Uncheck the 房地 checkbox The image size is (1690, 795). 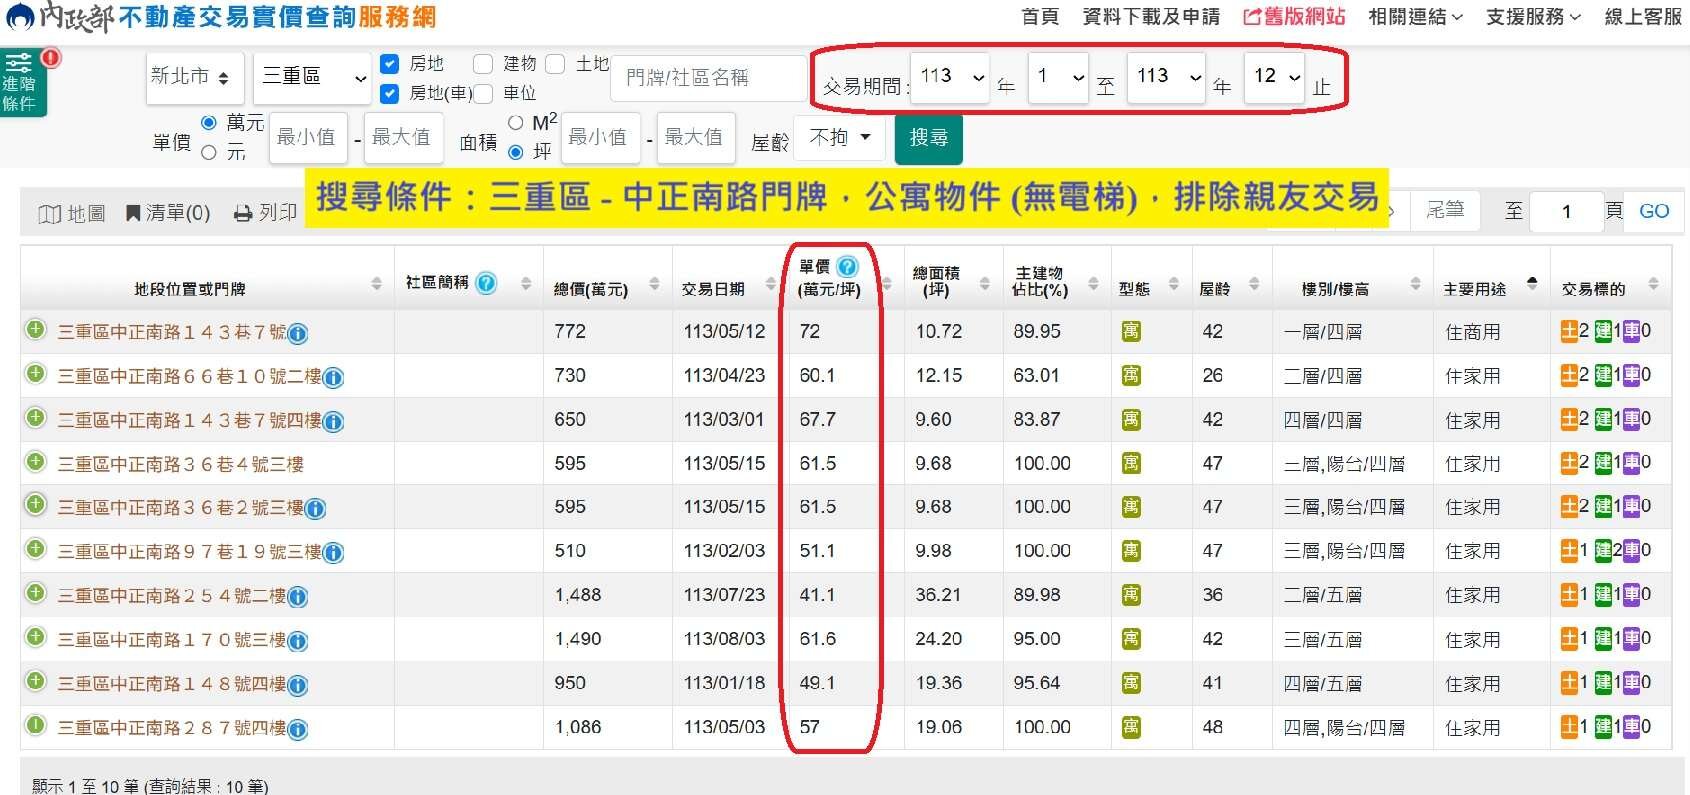(x=391, y=64)
